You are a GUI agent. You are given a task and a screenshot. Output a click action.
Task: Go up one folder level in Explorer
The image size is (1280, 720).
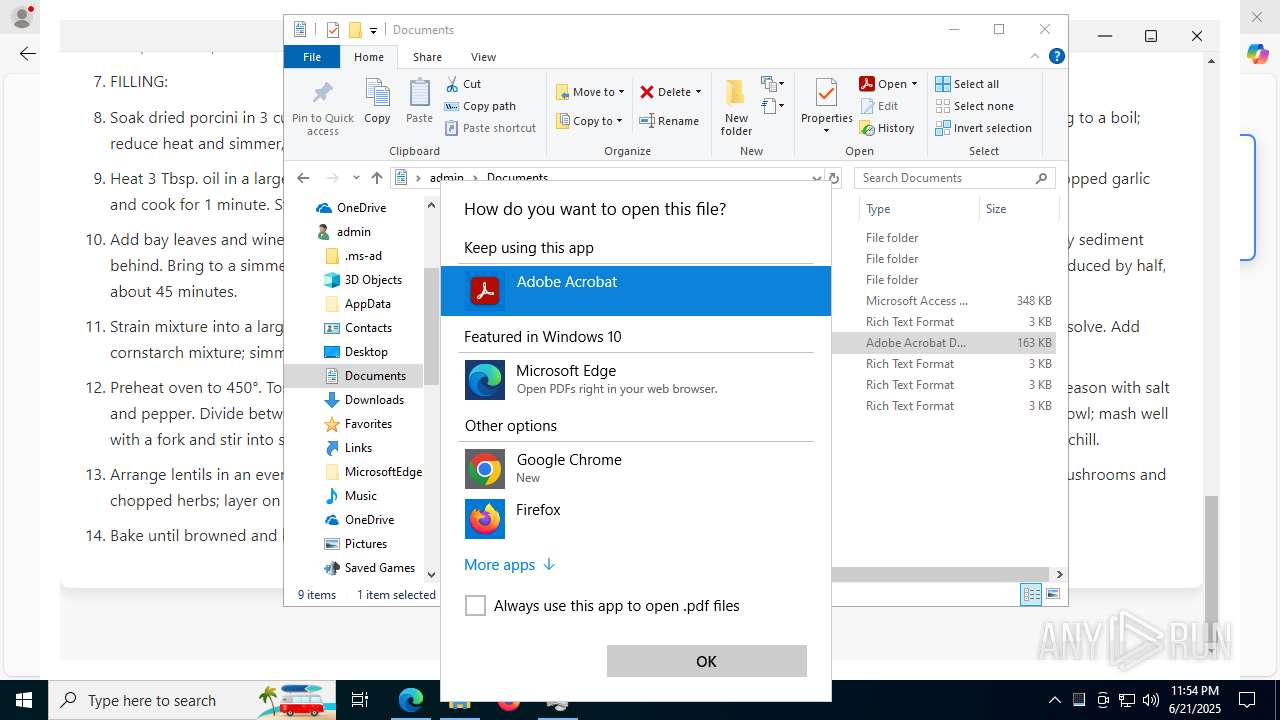376,178
